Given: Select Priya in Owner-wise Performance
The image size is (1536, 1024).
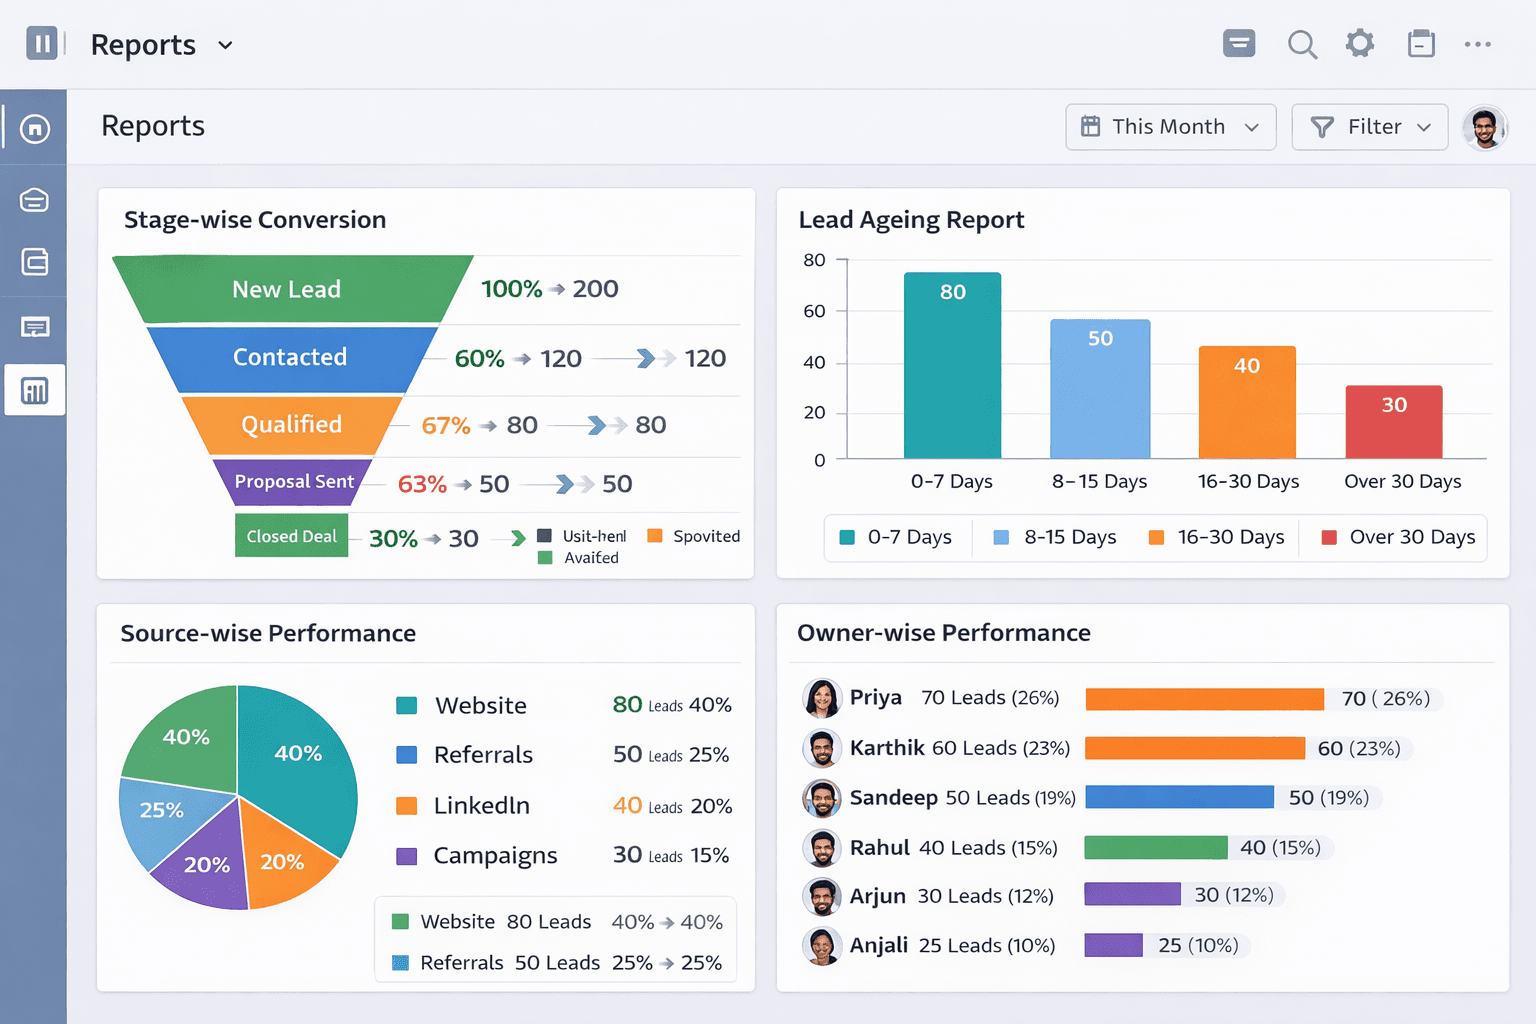Looking at the screenshot, I should tap(877, 698).
